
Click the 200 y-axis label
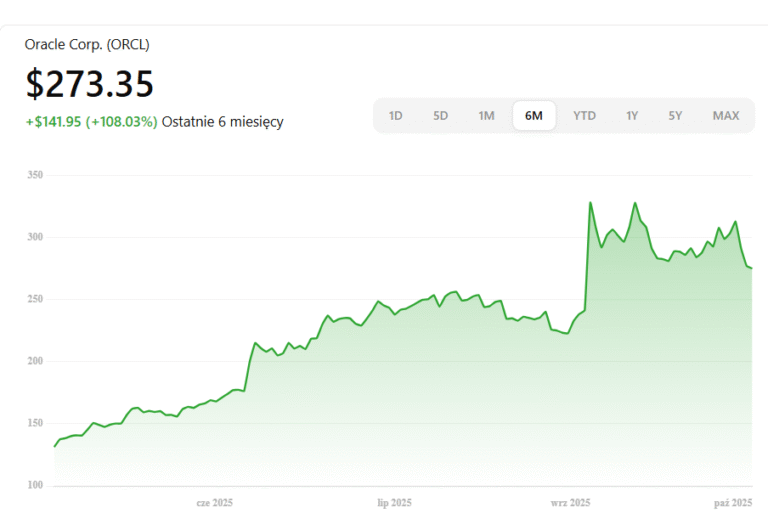(x=36, y=361)
